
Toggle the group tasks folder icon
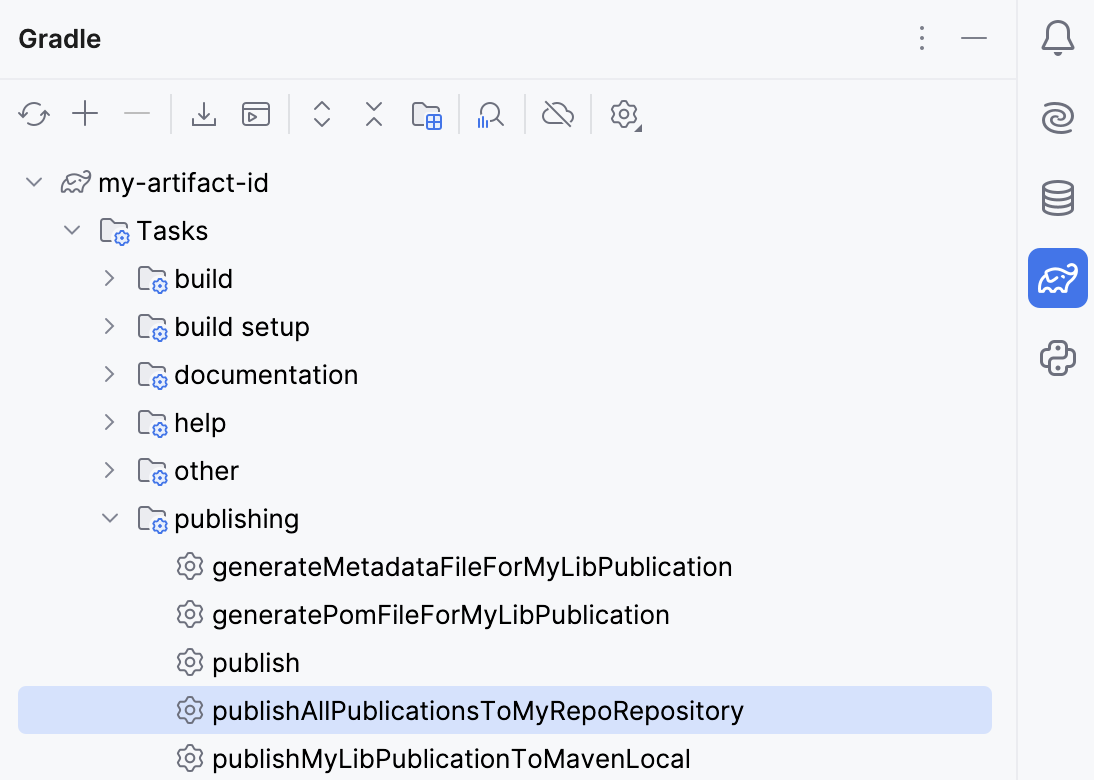427,114
